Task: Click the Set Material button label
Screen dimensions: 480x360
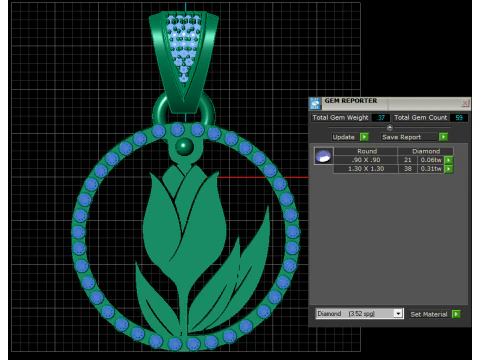Action: [429, 314]
